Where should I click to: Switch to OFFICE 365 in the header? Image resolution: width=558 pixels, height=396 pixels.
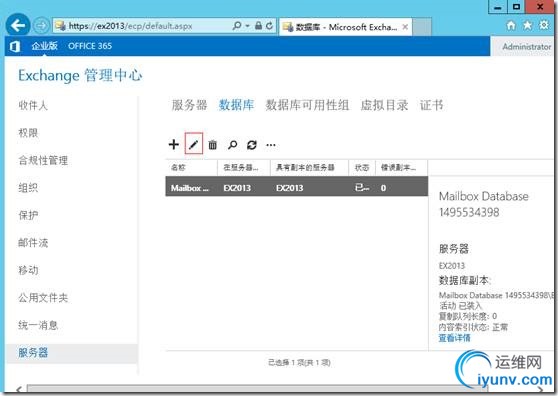coord(90,46)
